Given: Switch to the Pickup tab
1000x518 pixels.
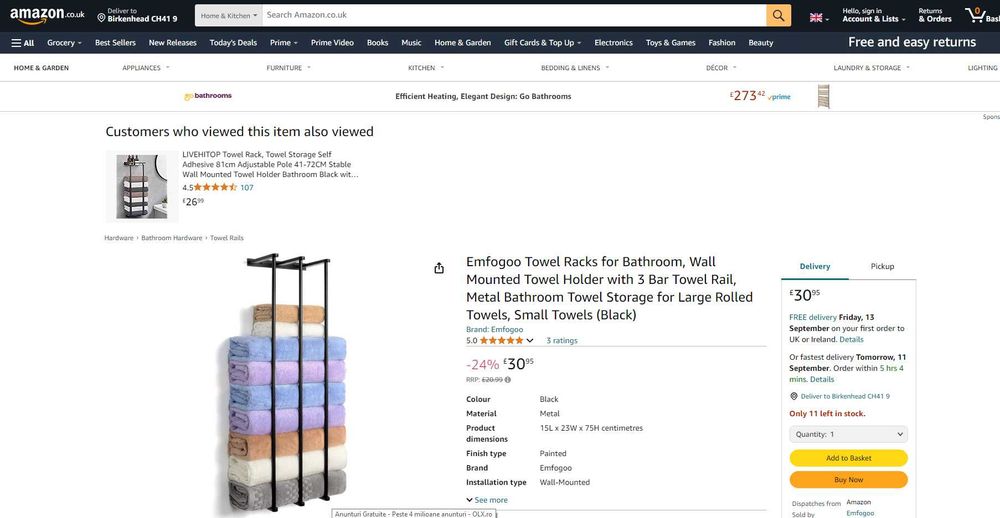Looking at the screenshot, I should (x=882, y=267).
